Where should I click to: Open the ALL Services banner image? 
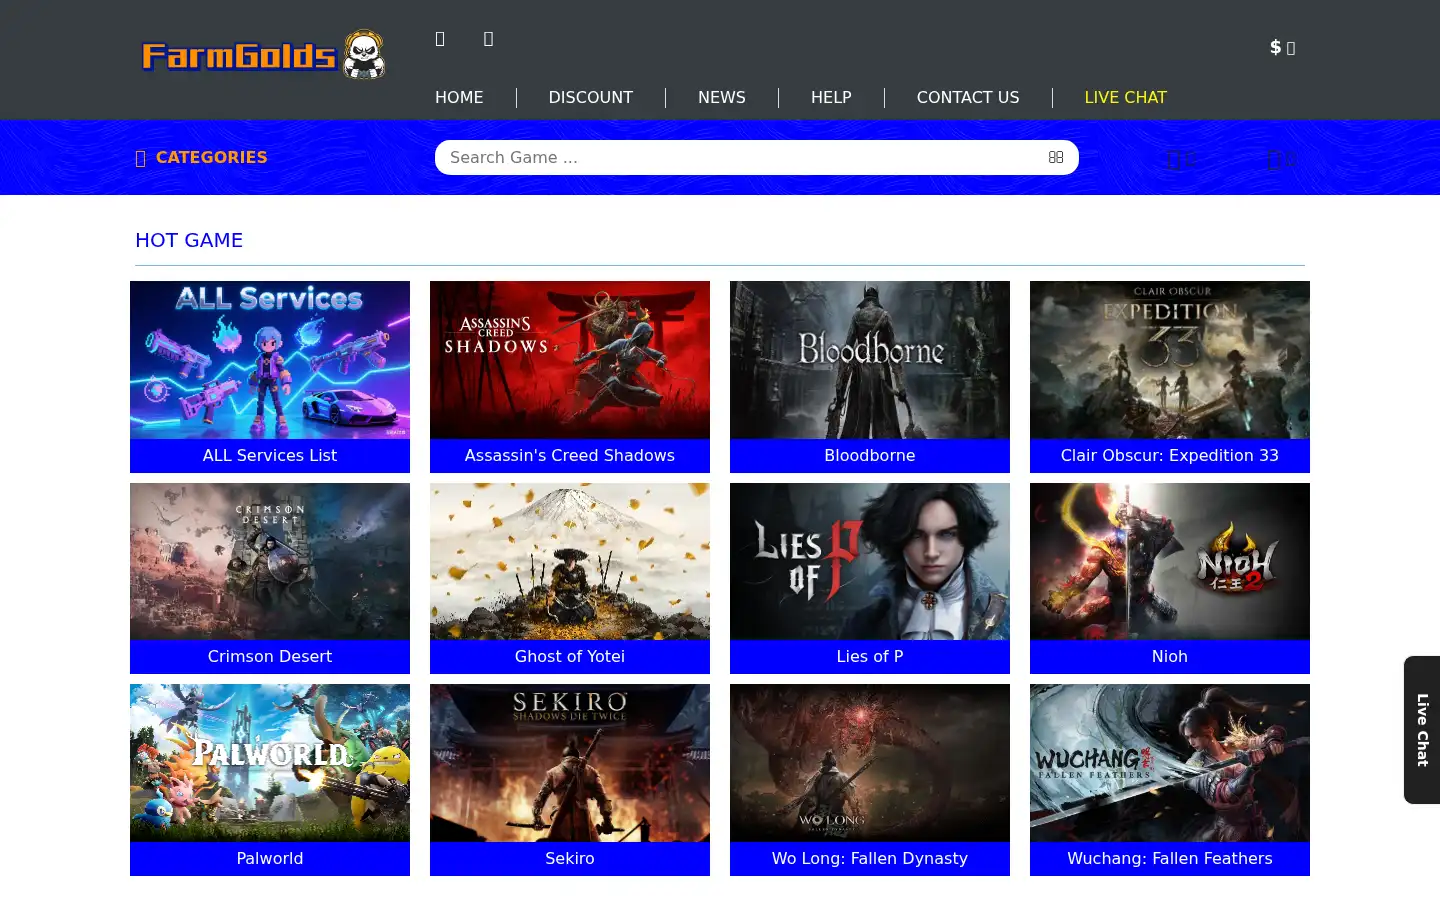pyautogui.click(x=270, y=360)
